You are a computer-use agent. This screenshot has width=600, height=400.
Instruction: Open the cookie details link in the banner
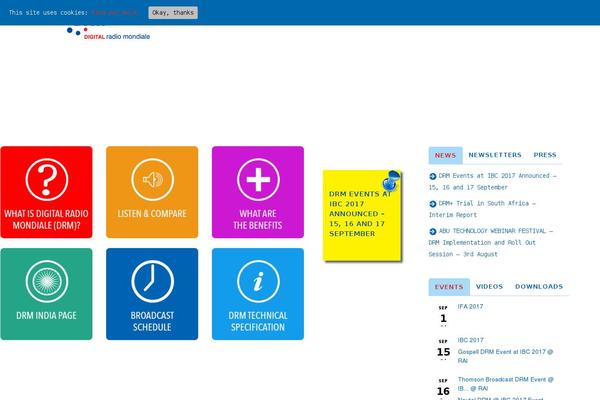pos(115,13)
